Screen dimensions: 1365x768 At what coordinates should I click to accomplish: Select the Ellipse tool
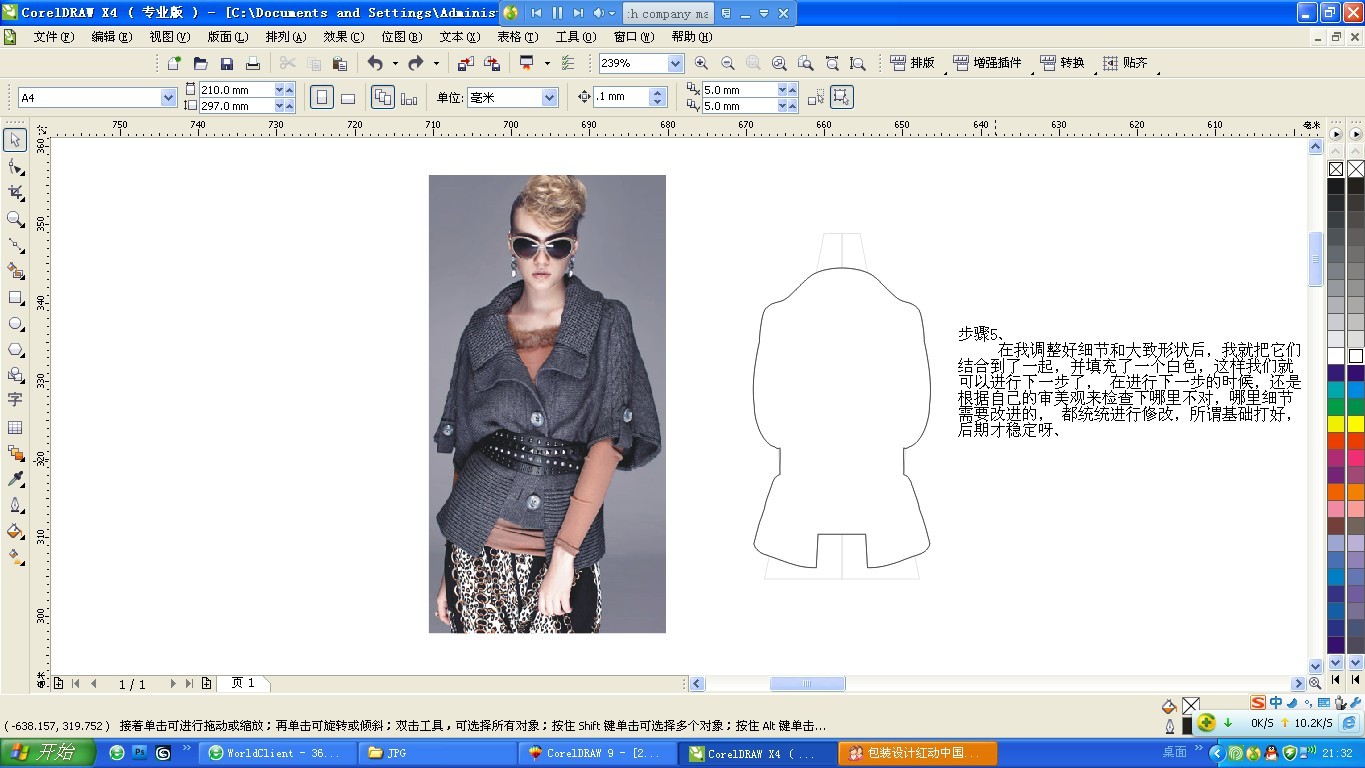[15, 323]
